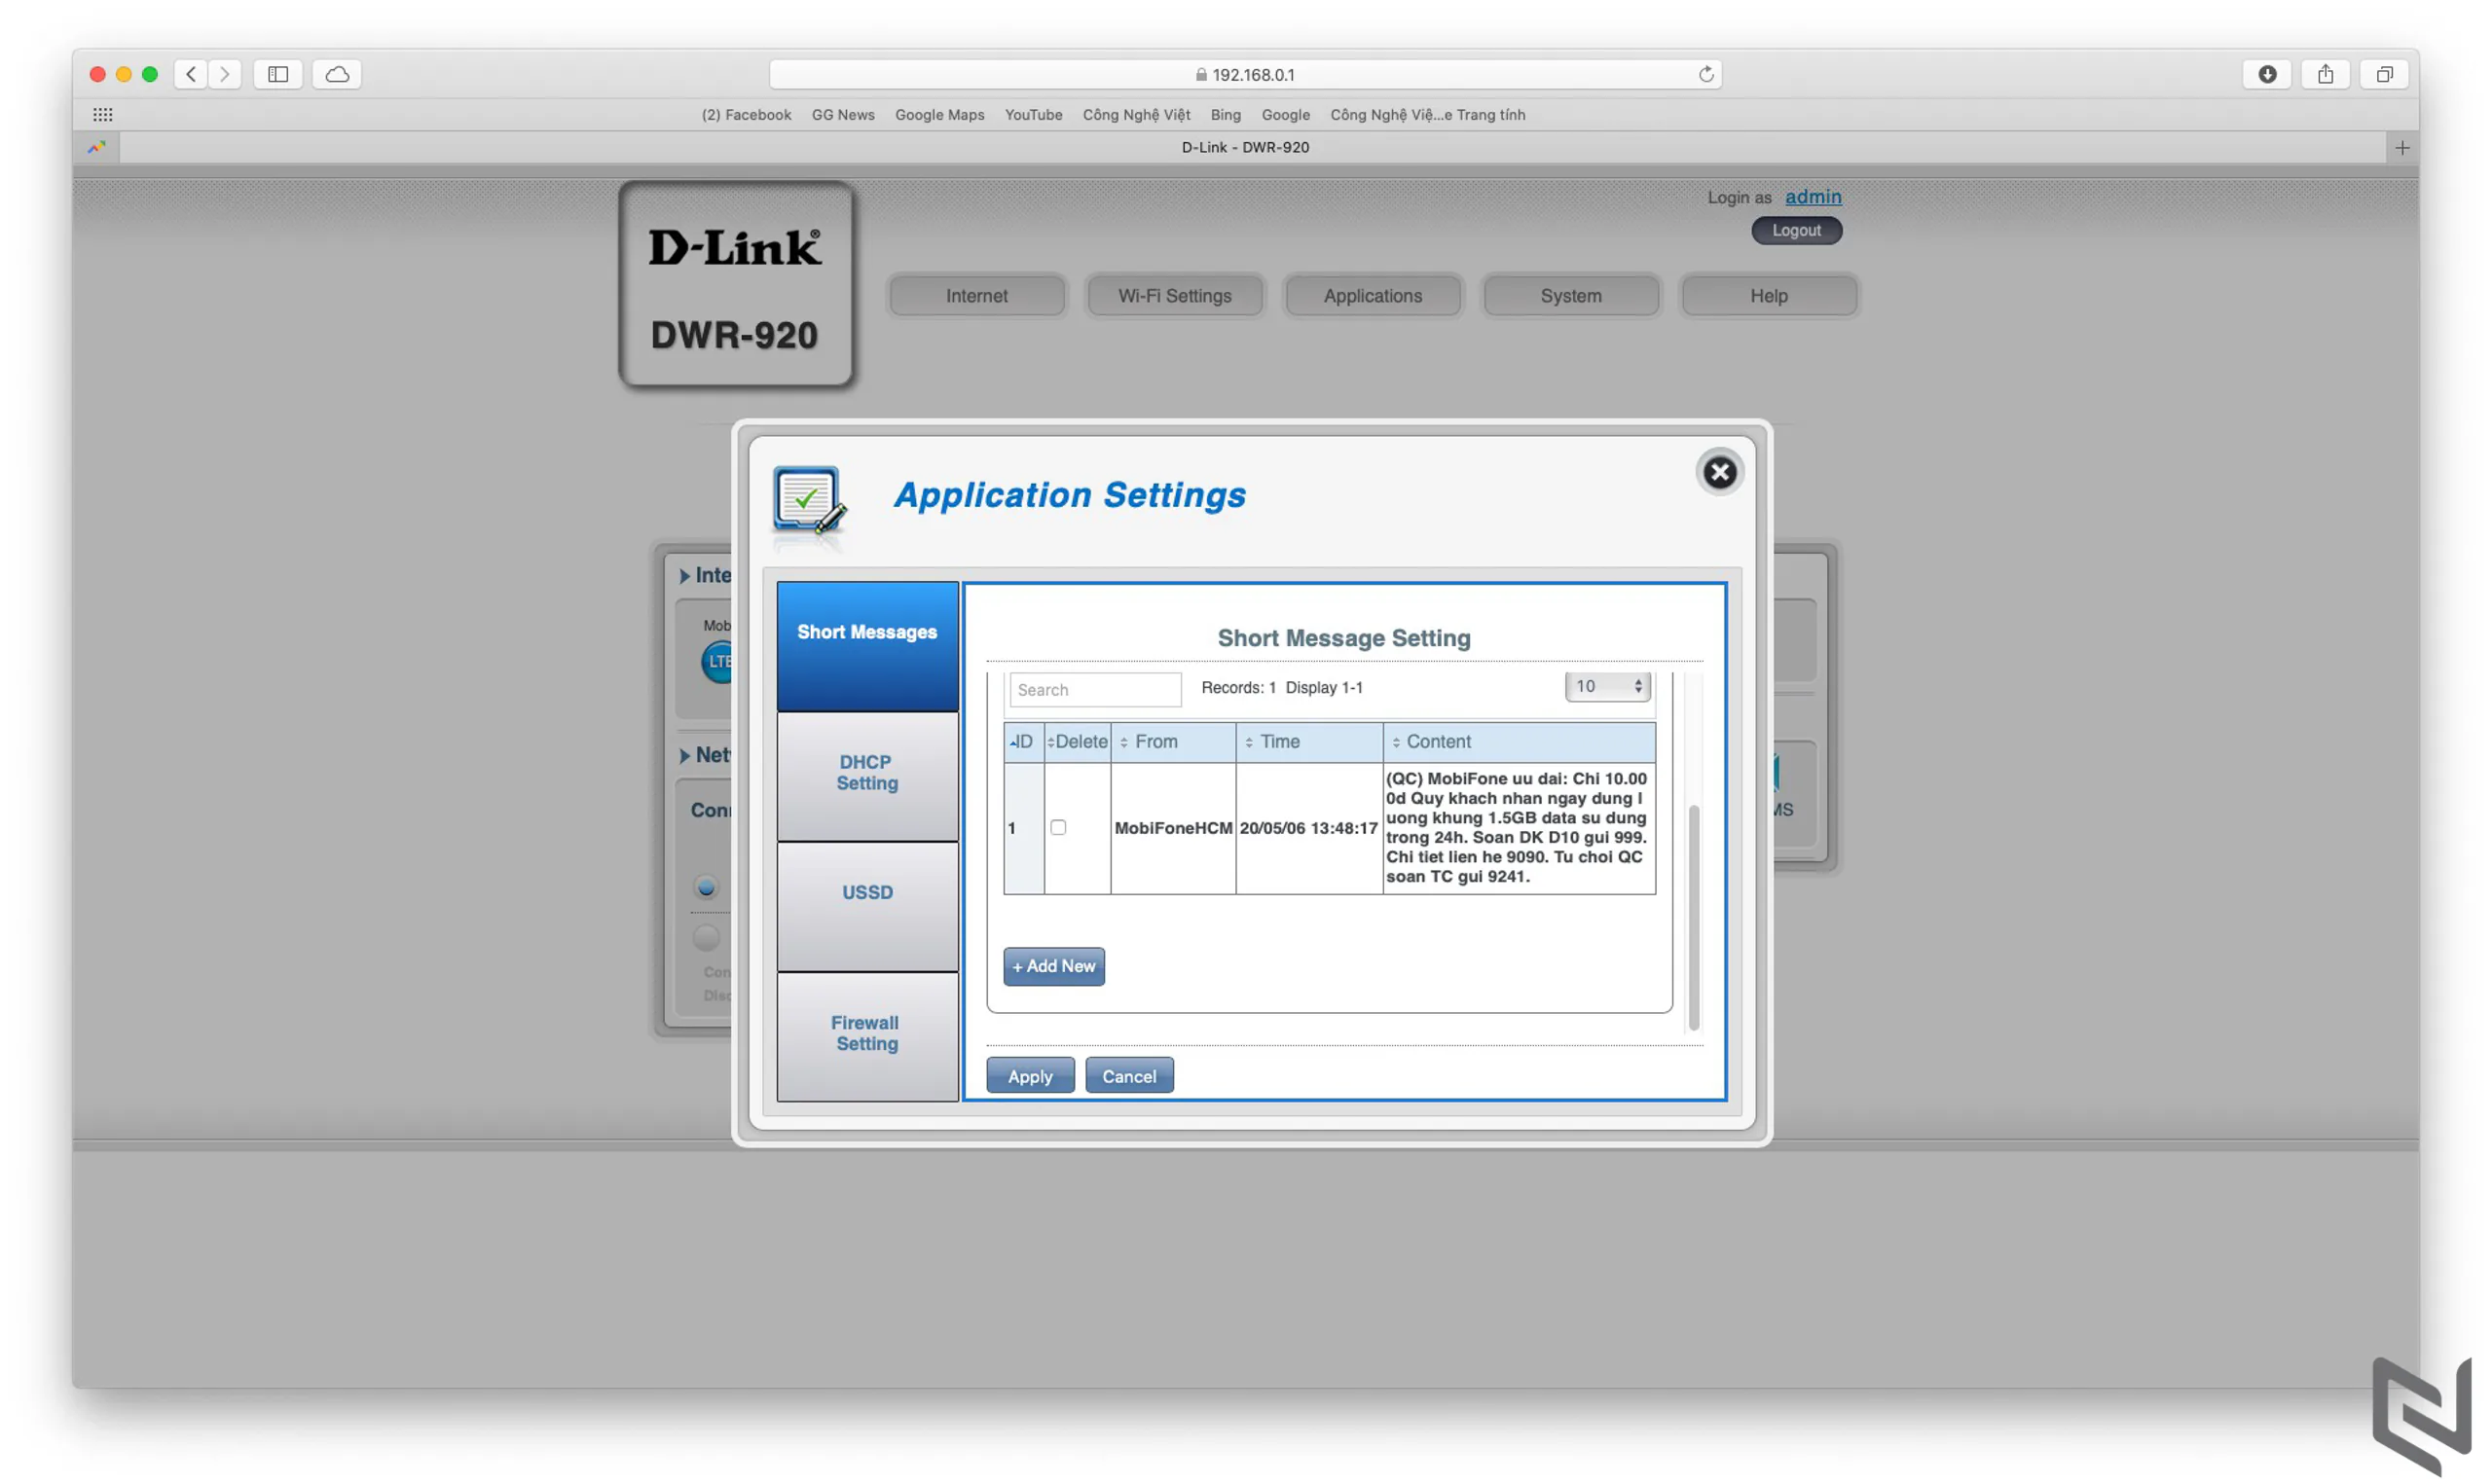The image size is (2492, 1484).
Task: Open the System menu
Action: 1570,295
